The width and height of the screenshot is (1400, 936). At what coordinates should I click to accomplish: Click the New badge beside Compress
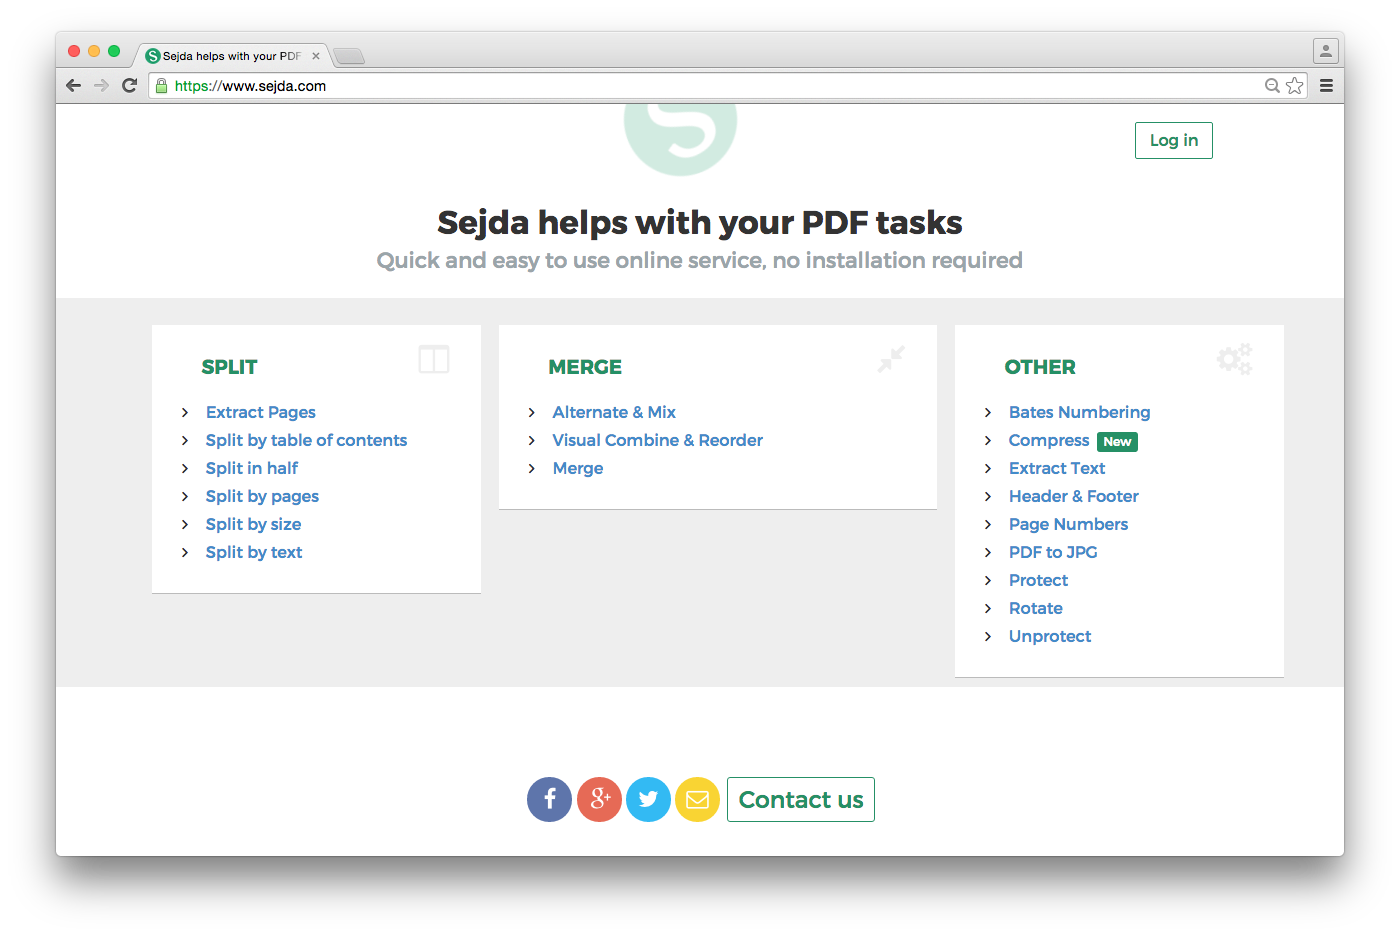[x=1117, y=441]
